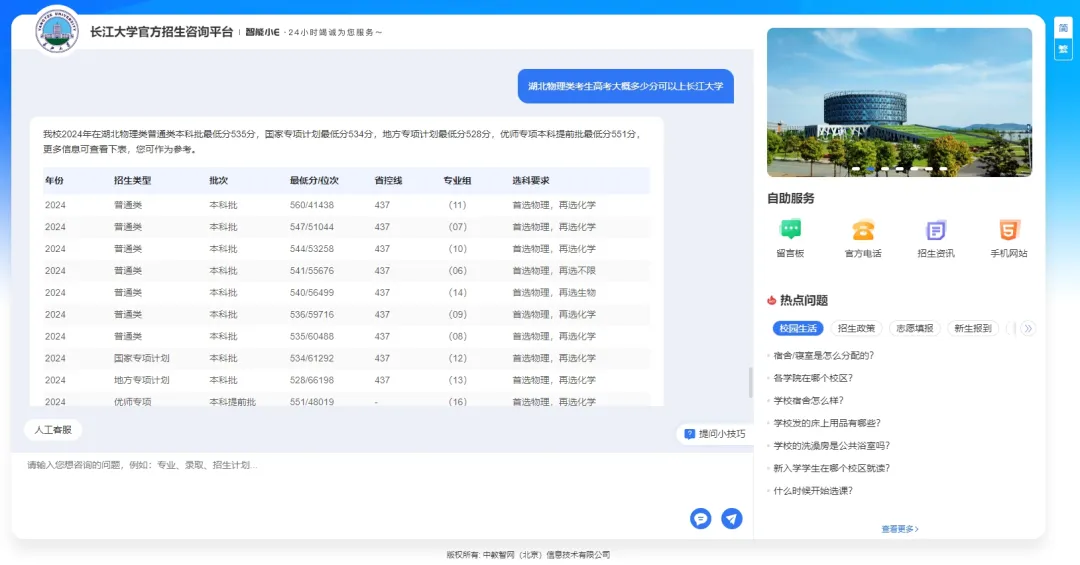1080x565 pixels.
Task: Open question 各学院在哪个校区?
Action: click(x=813, y=378)
